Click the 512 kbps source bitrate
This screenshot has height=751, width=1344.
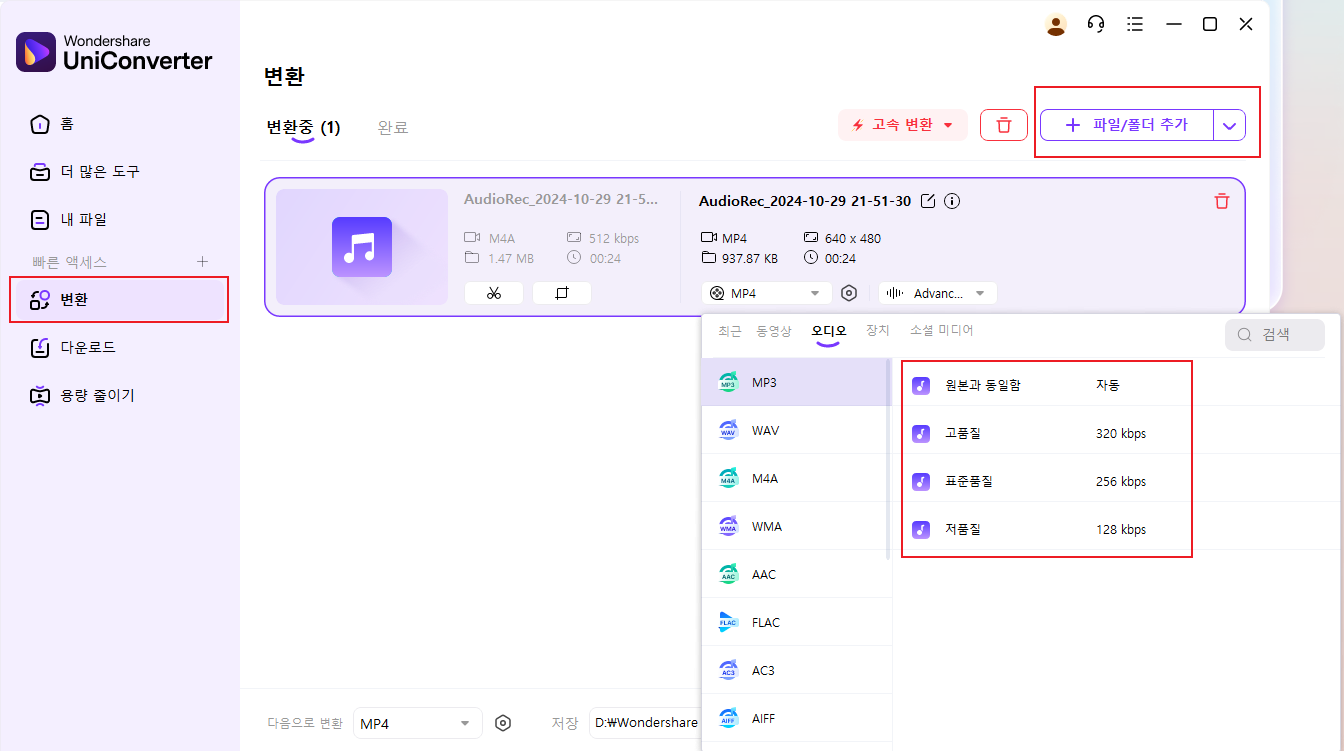(x=613, y=238)
